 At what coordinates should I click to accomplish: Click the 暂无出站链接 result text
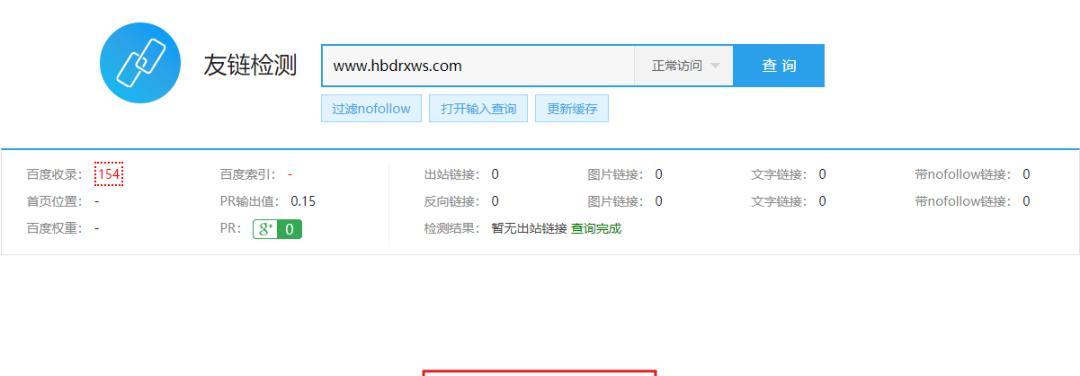[x=529, y=229]
